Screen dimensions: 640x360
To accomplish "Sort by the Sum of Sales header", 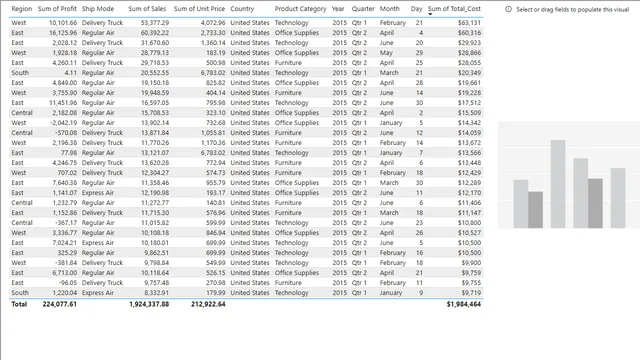I will (147, 9).
